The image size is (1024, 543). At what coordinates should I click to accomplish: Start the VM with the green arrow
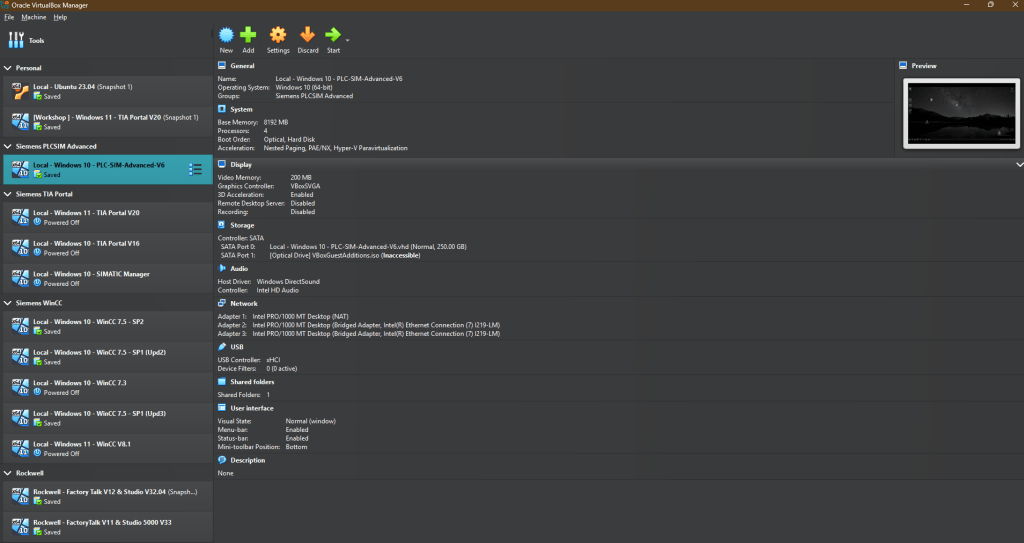click(x=333, y=36)
